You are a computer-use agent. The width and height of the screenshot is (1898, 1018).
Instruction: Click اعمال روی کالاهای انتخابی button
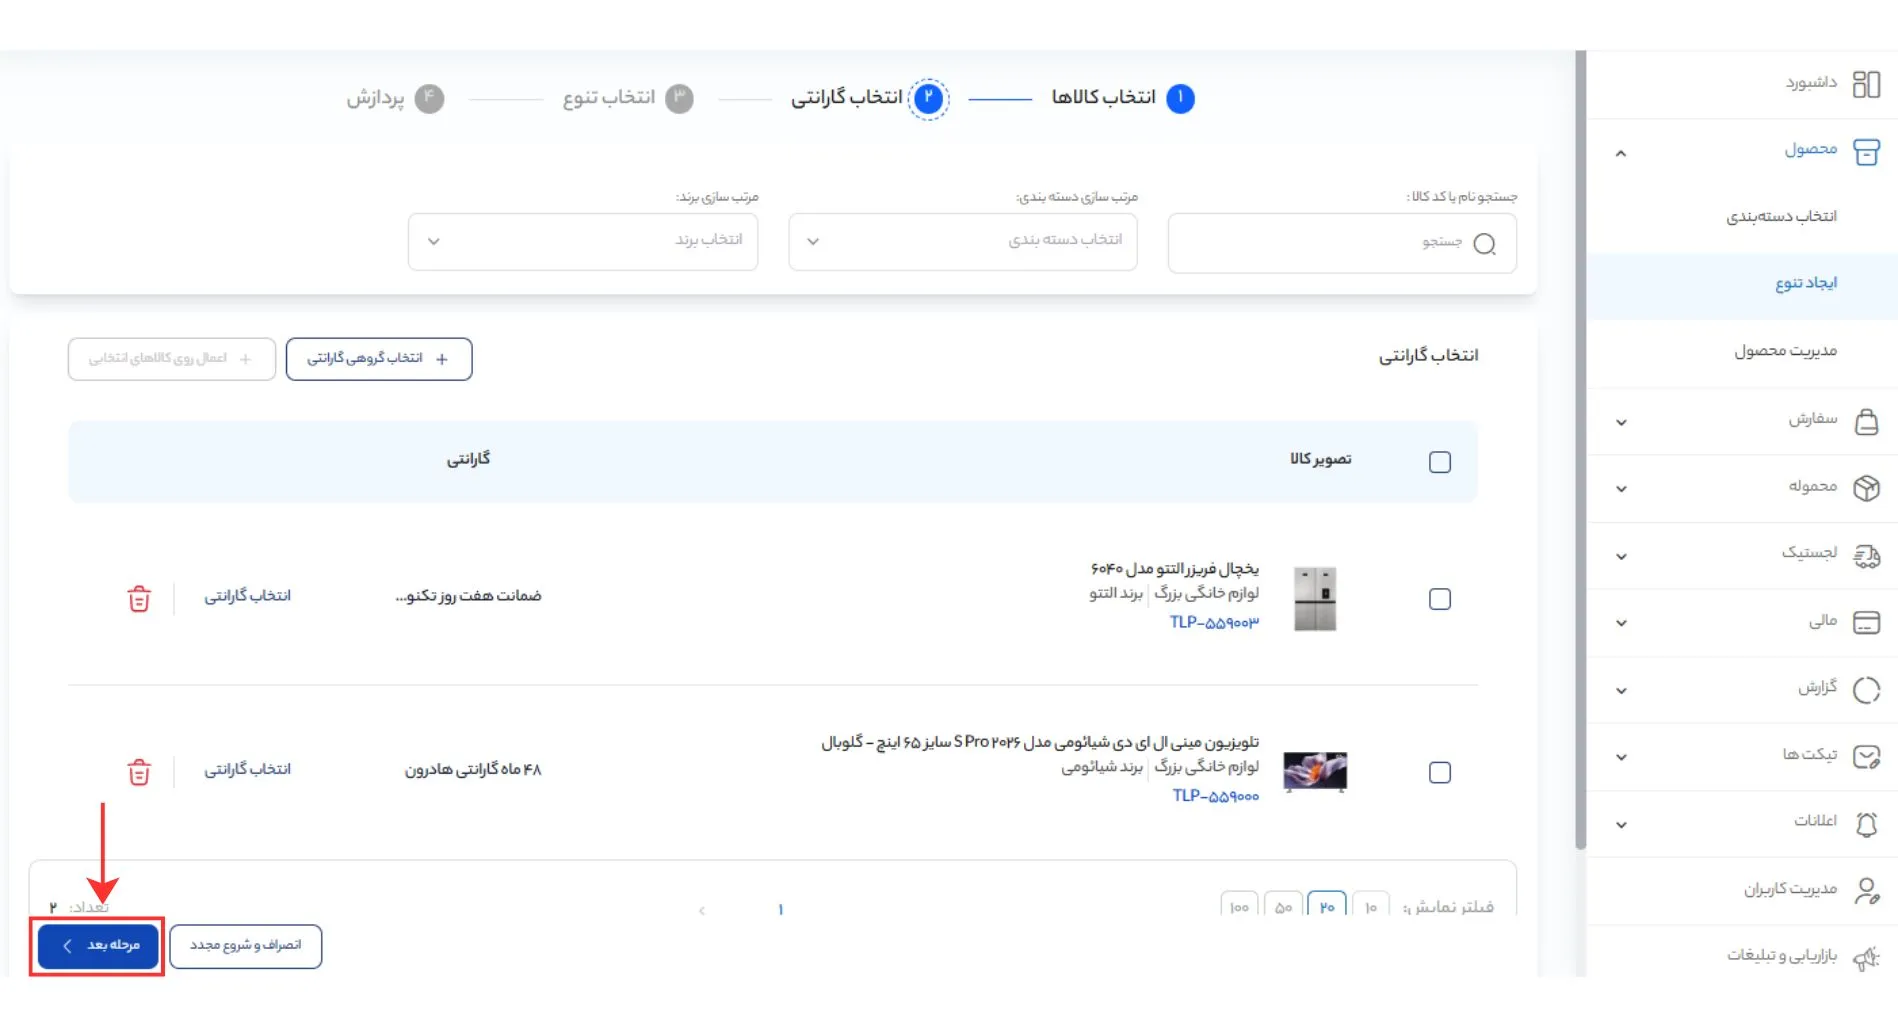click(x=172, y=359)
